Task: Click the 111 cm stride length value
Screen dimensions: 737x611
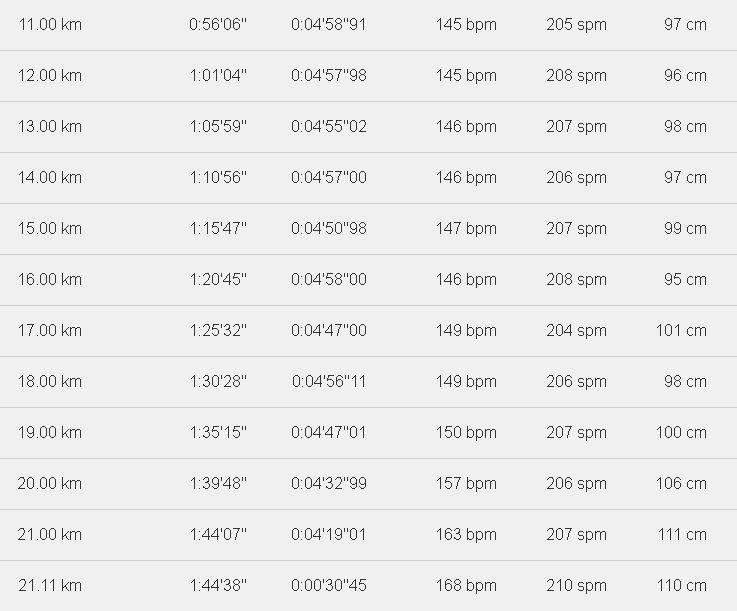Action: pos(682,534)
